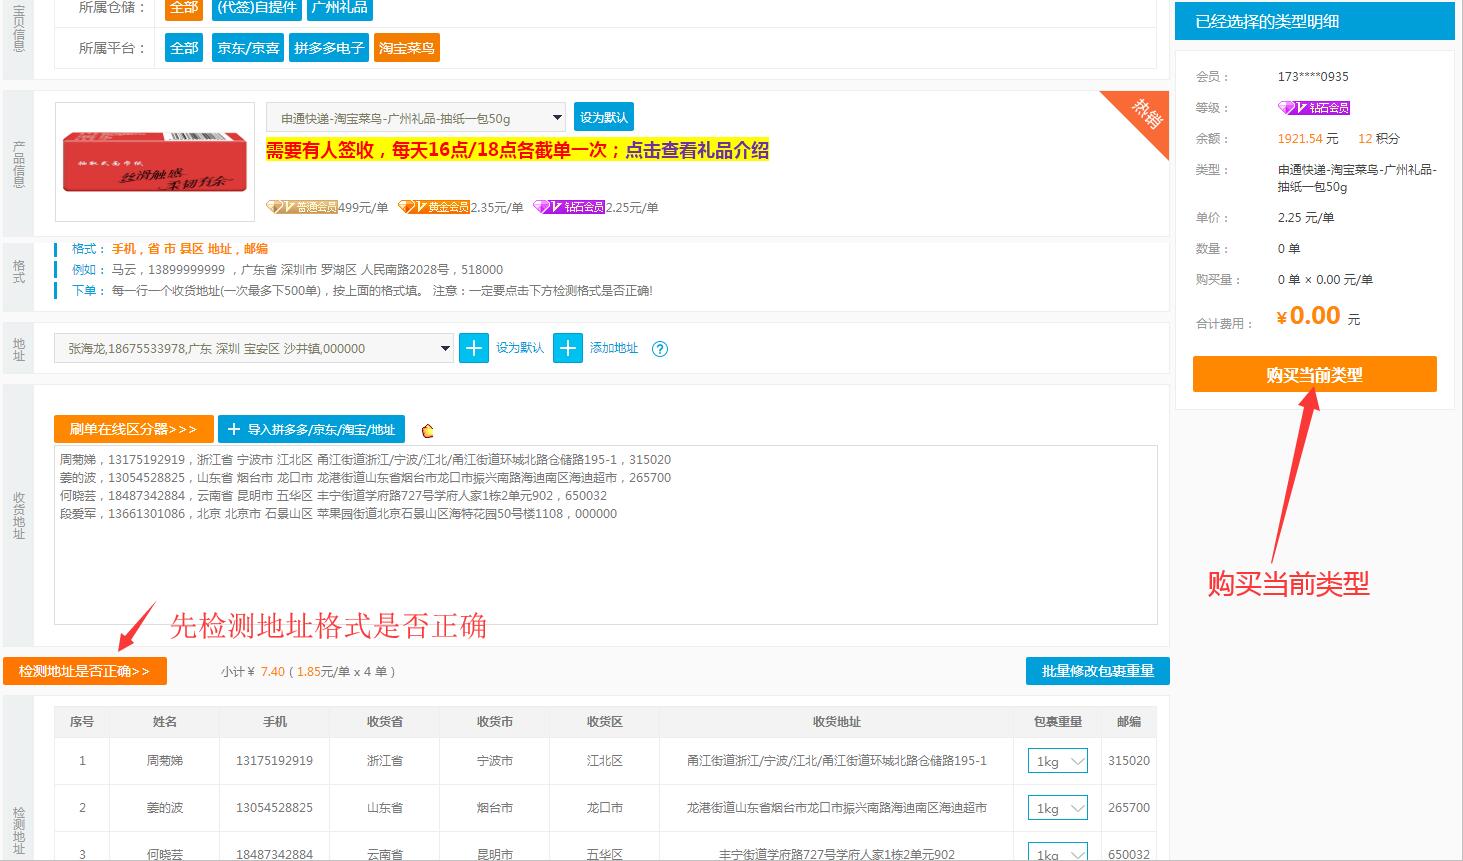Select the 京东/京喜 platform filter

[x=248, y=48]
